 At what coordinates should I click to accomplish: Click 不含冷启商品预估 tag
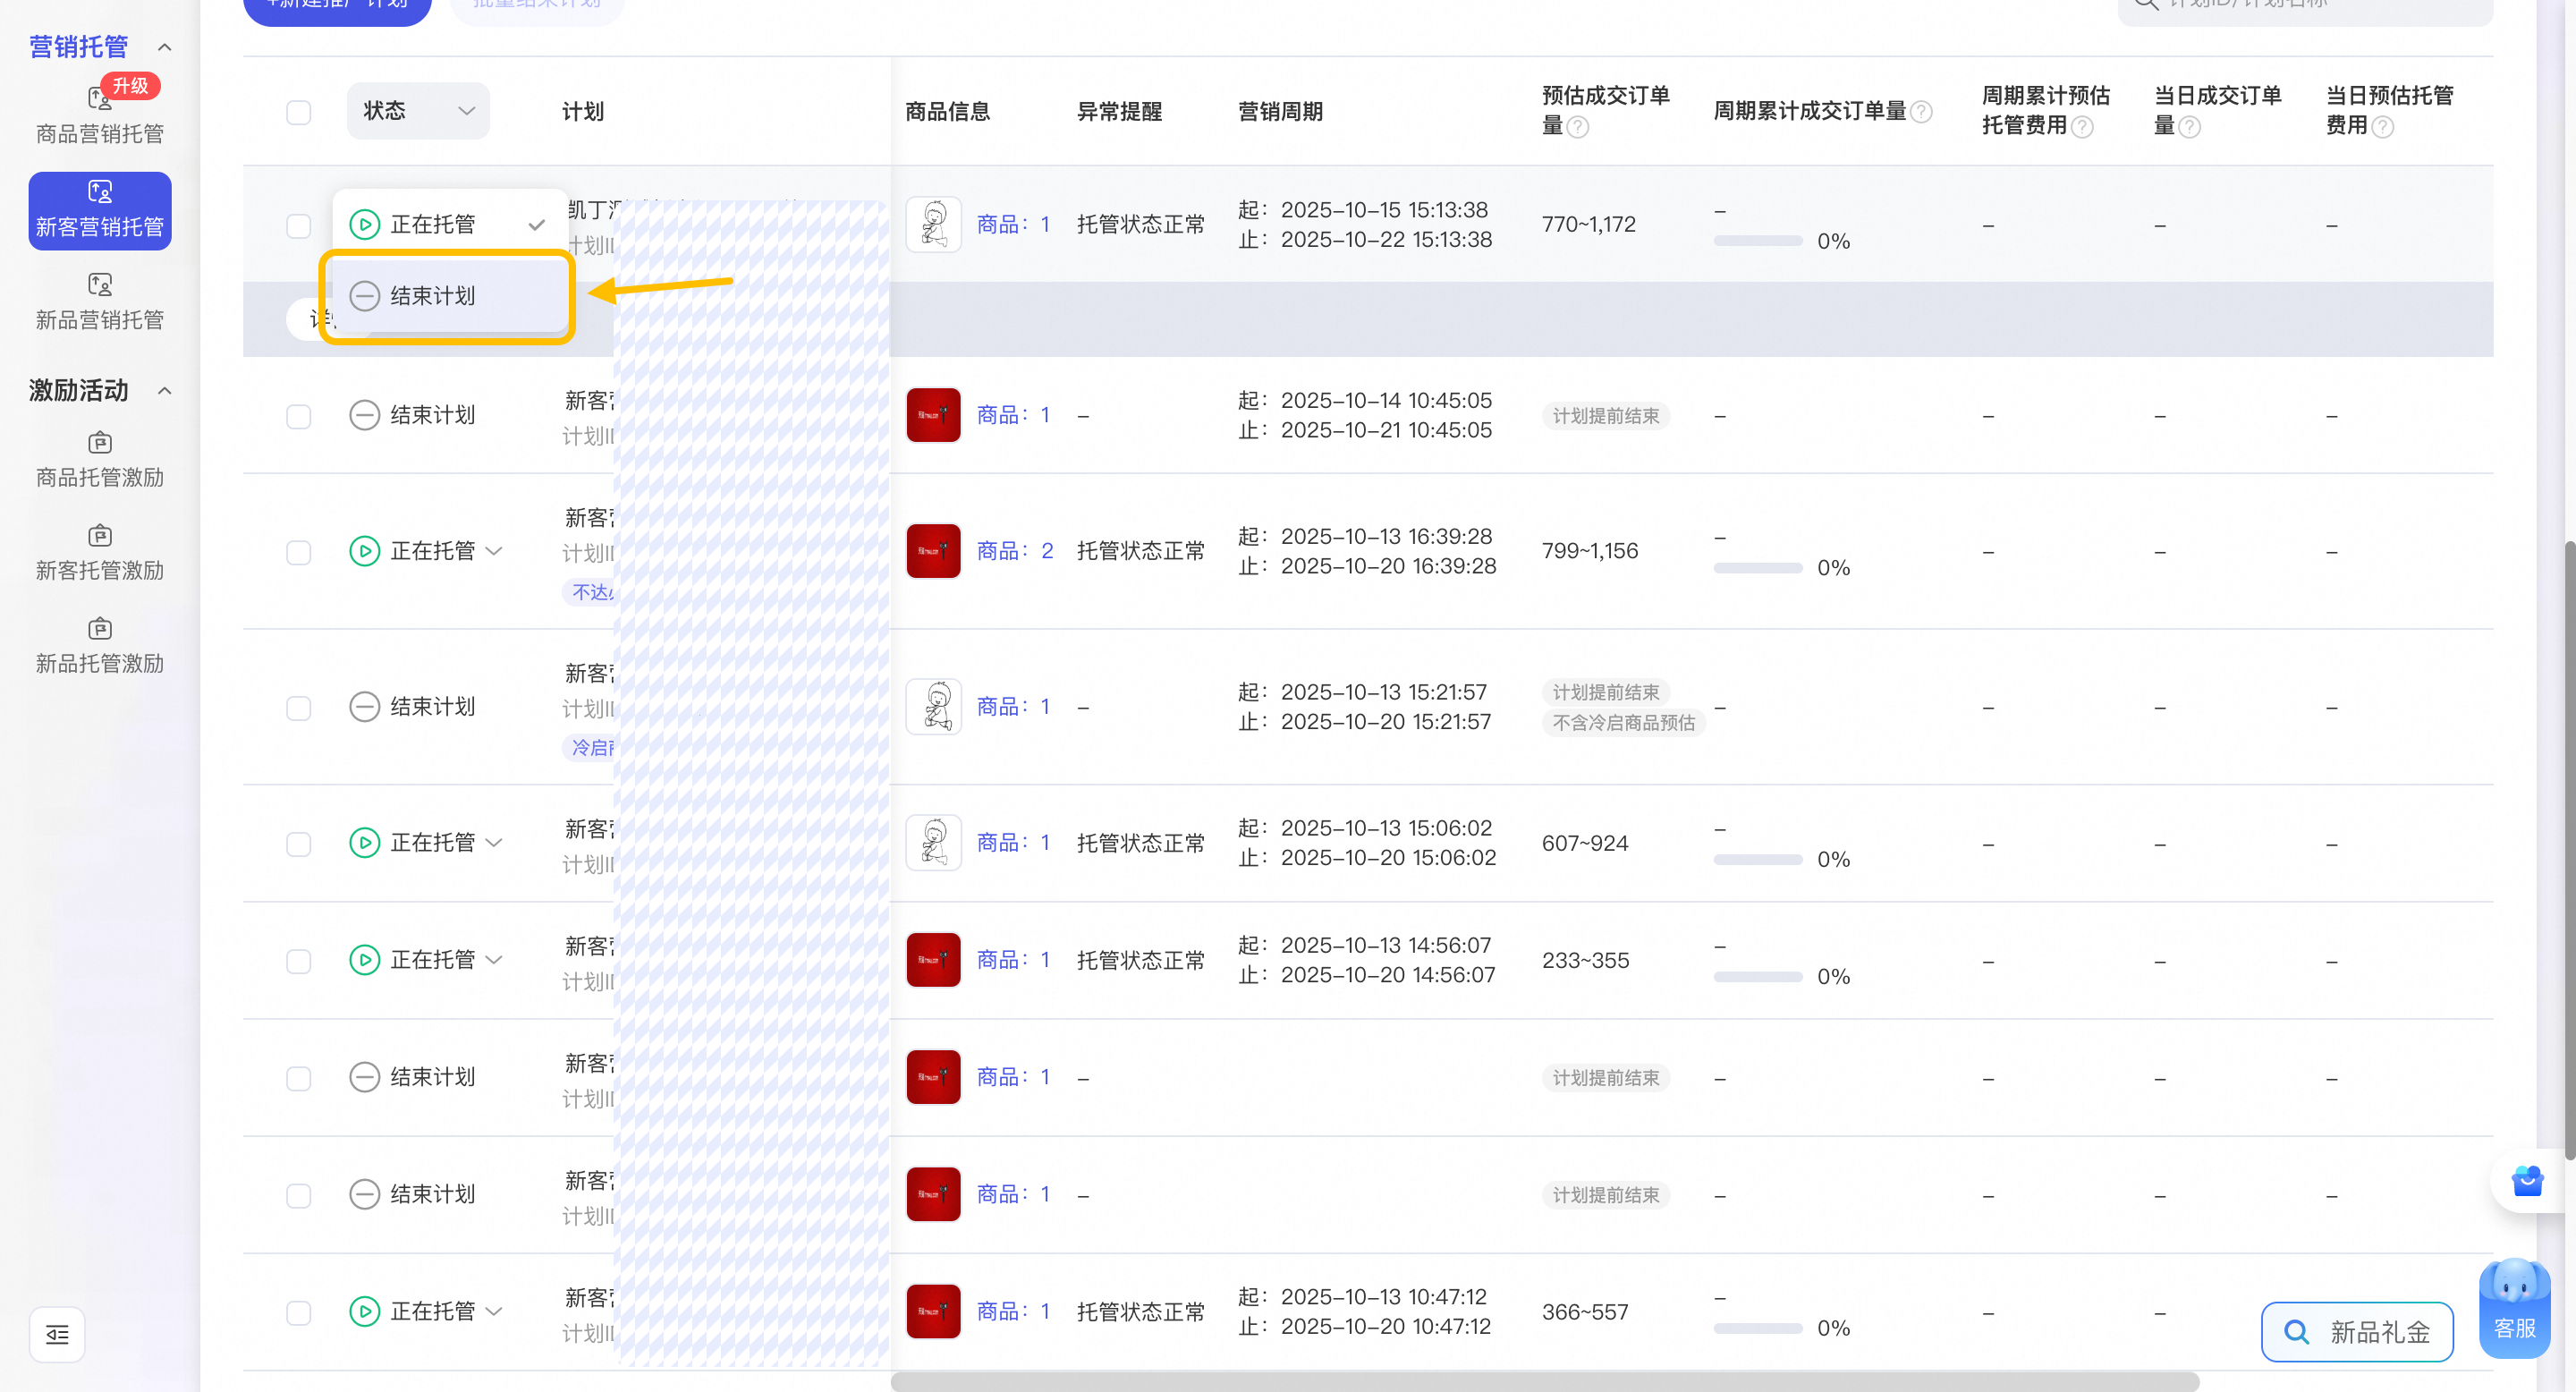point(1623,723)
